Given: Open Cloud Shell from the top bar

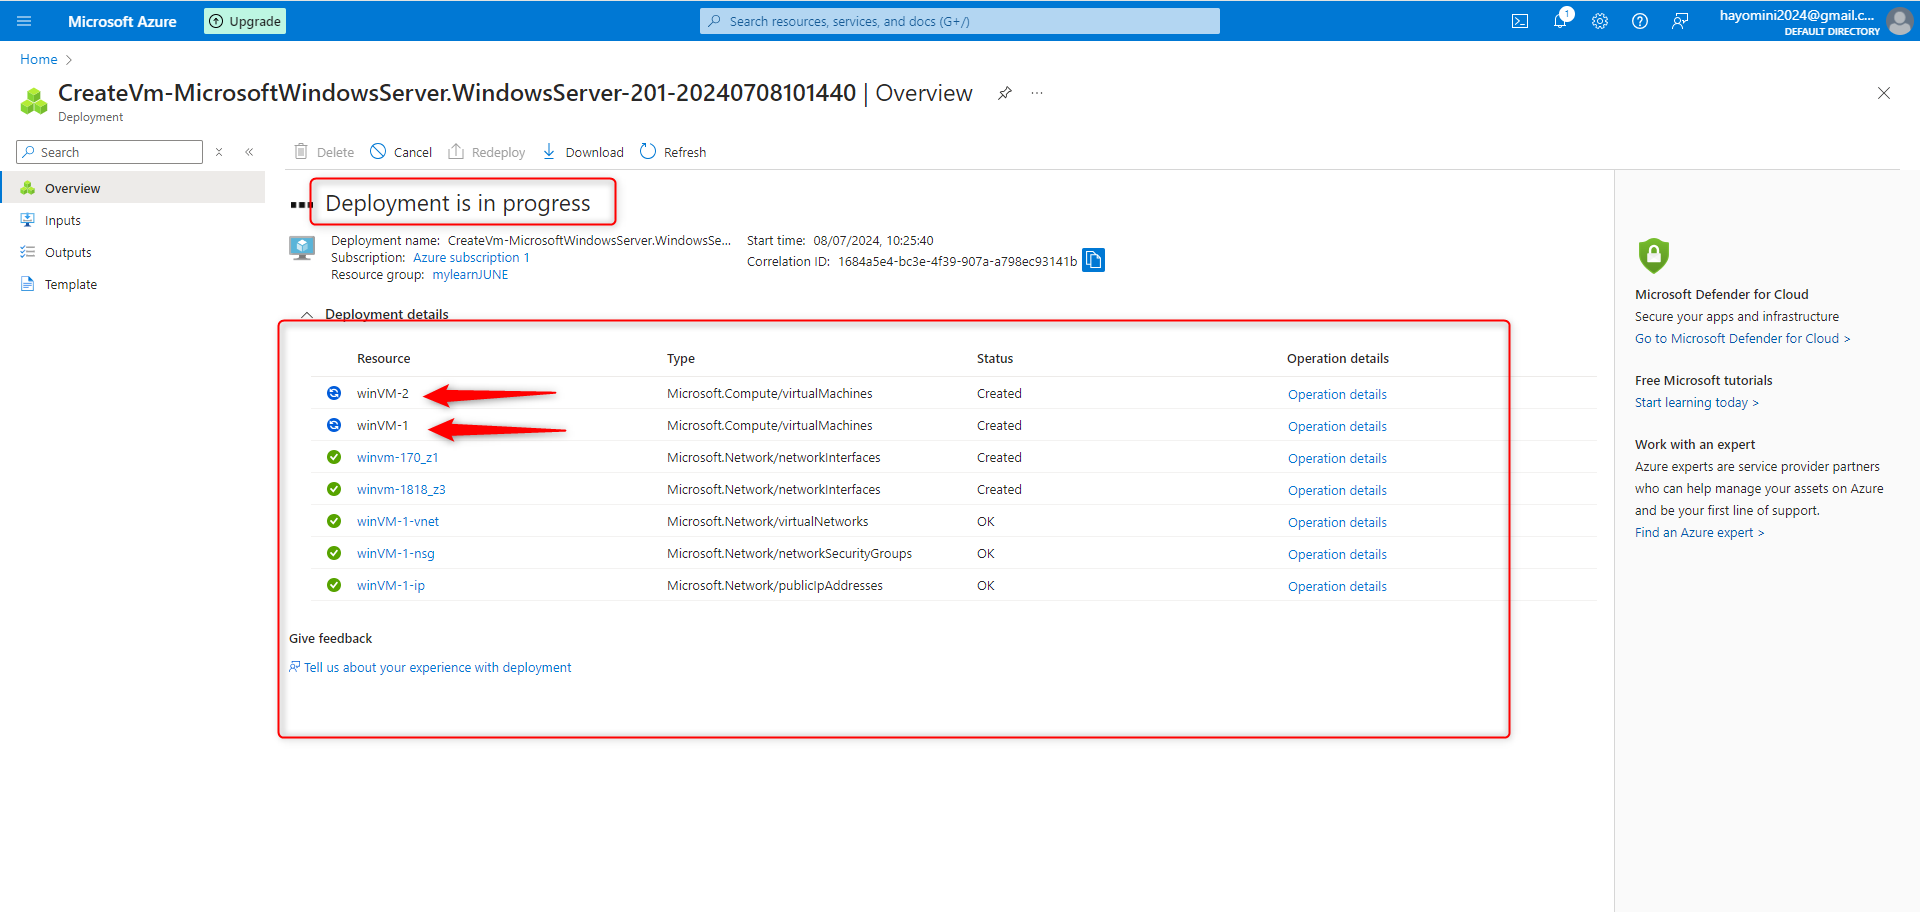Looking at the screenshot, I should [x=1520, y=21].
